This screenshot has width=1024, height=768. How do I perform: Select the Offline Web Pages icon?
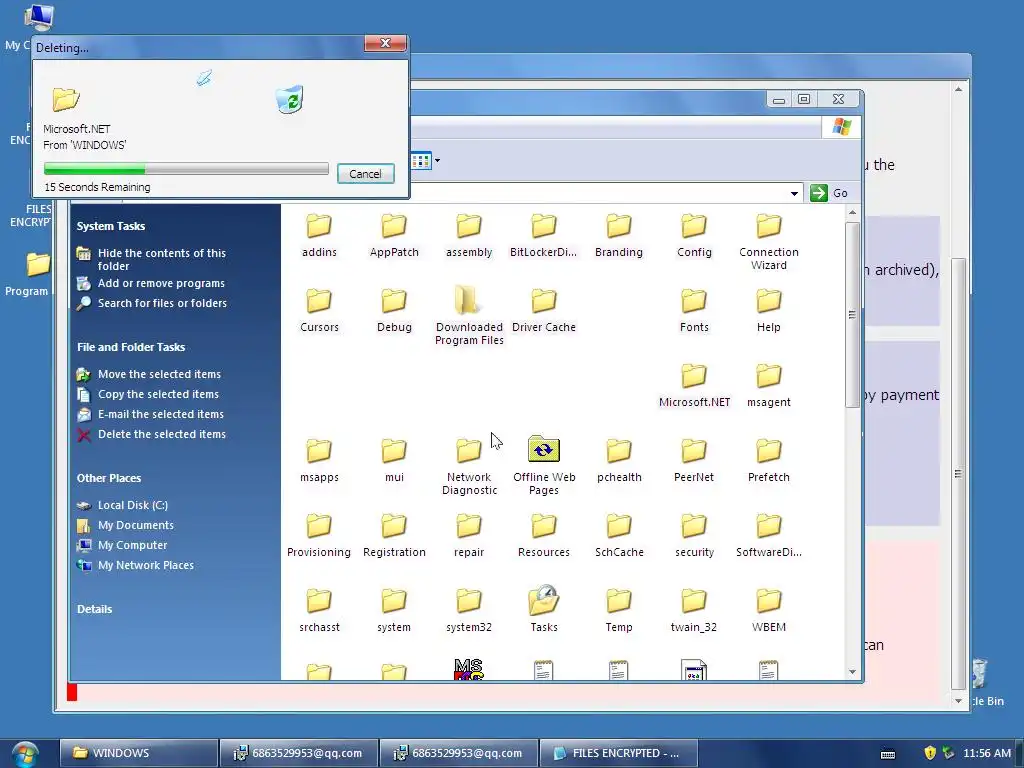click(x=543, y=449)
